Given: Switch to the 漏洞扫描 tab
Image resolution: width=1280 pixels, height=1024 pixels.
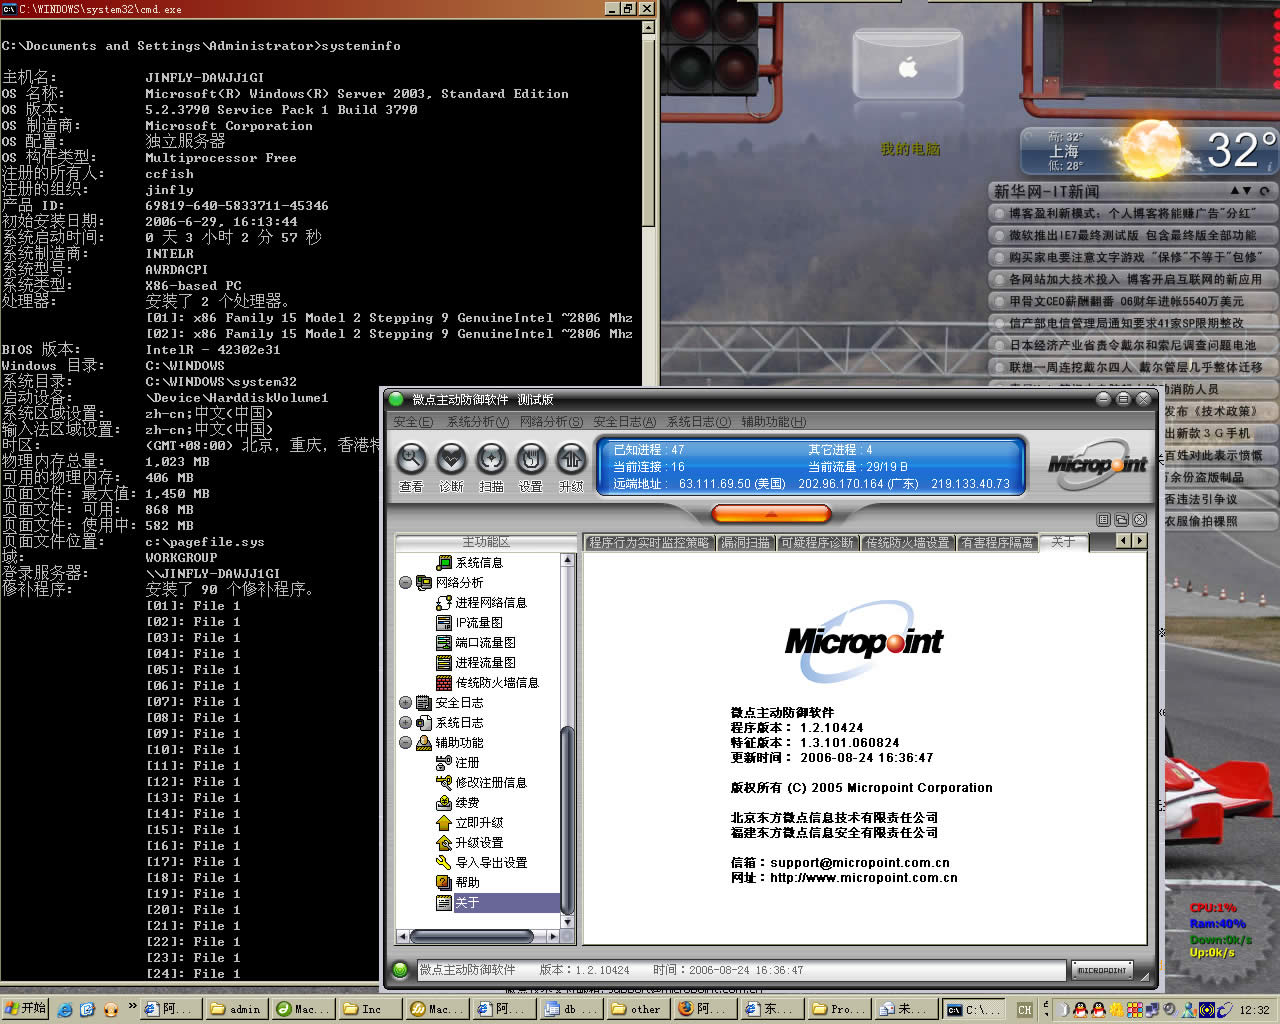Looking at the screenshot, I should [x=745, y=542].
